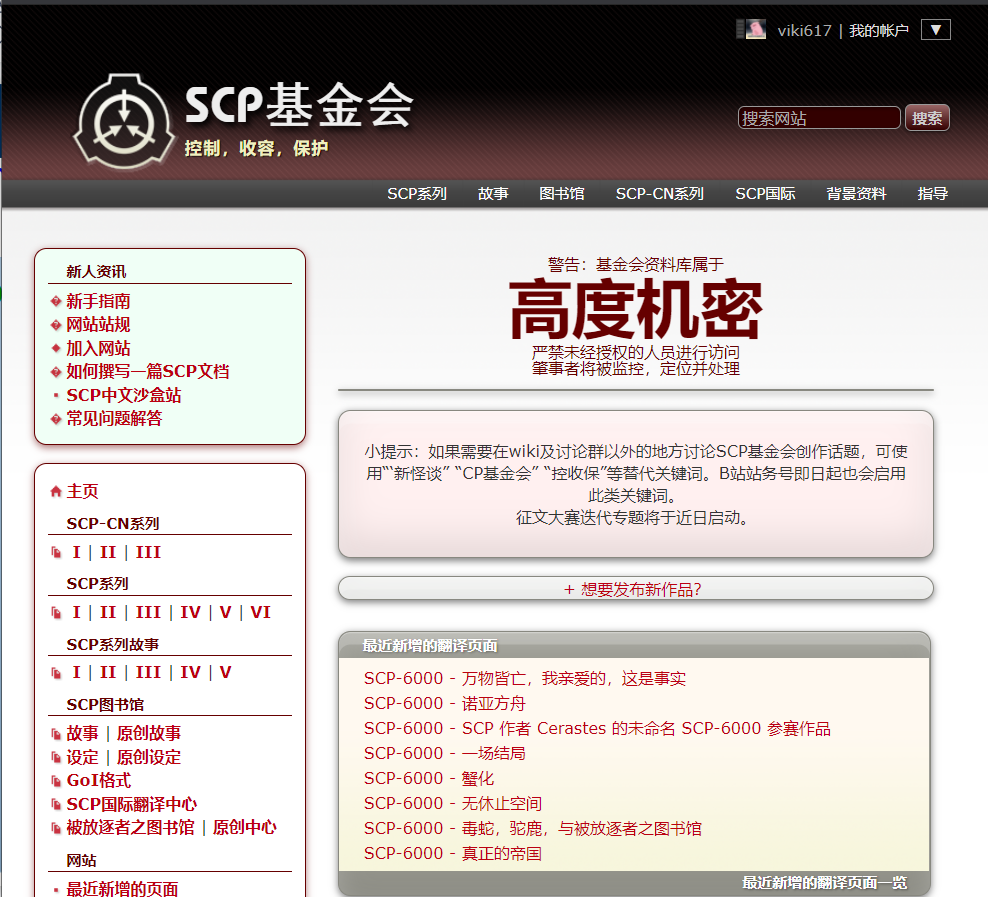
Task: Open SCP系列 series VI link
Action: 260,612
